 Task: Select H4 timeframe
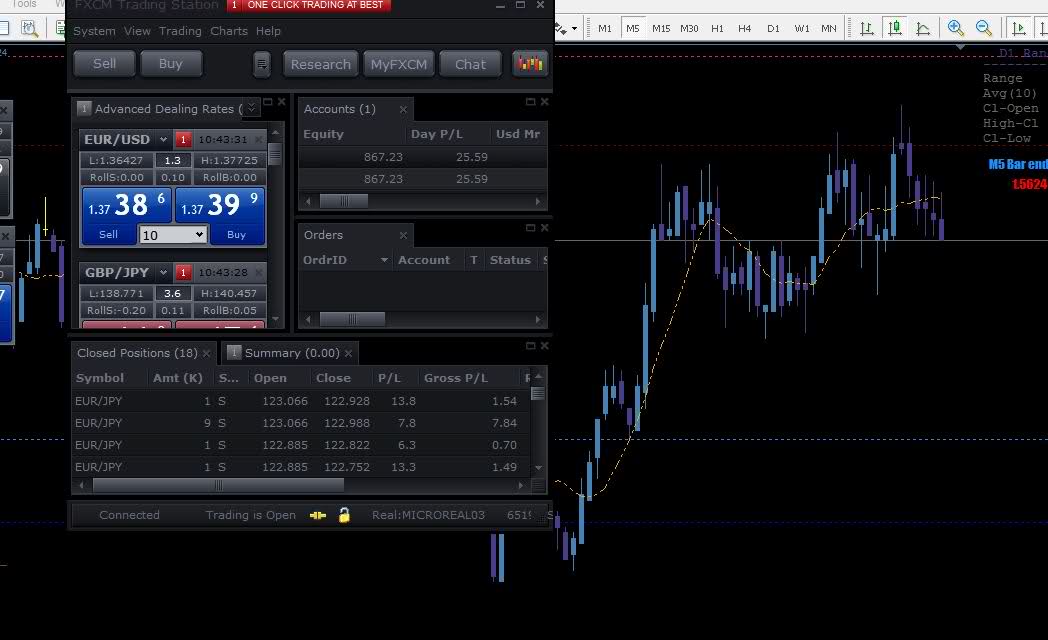(x=745, y=28)
